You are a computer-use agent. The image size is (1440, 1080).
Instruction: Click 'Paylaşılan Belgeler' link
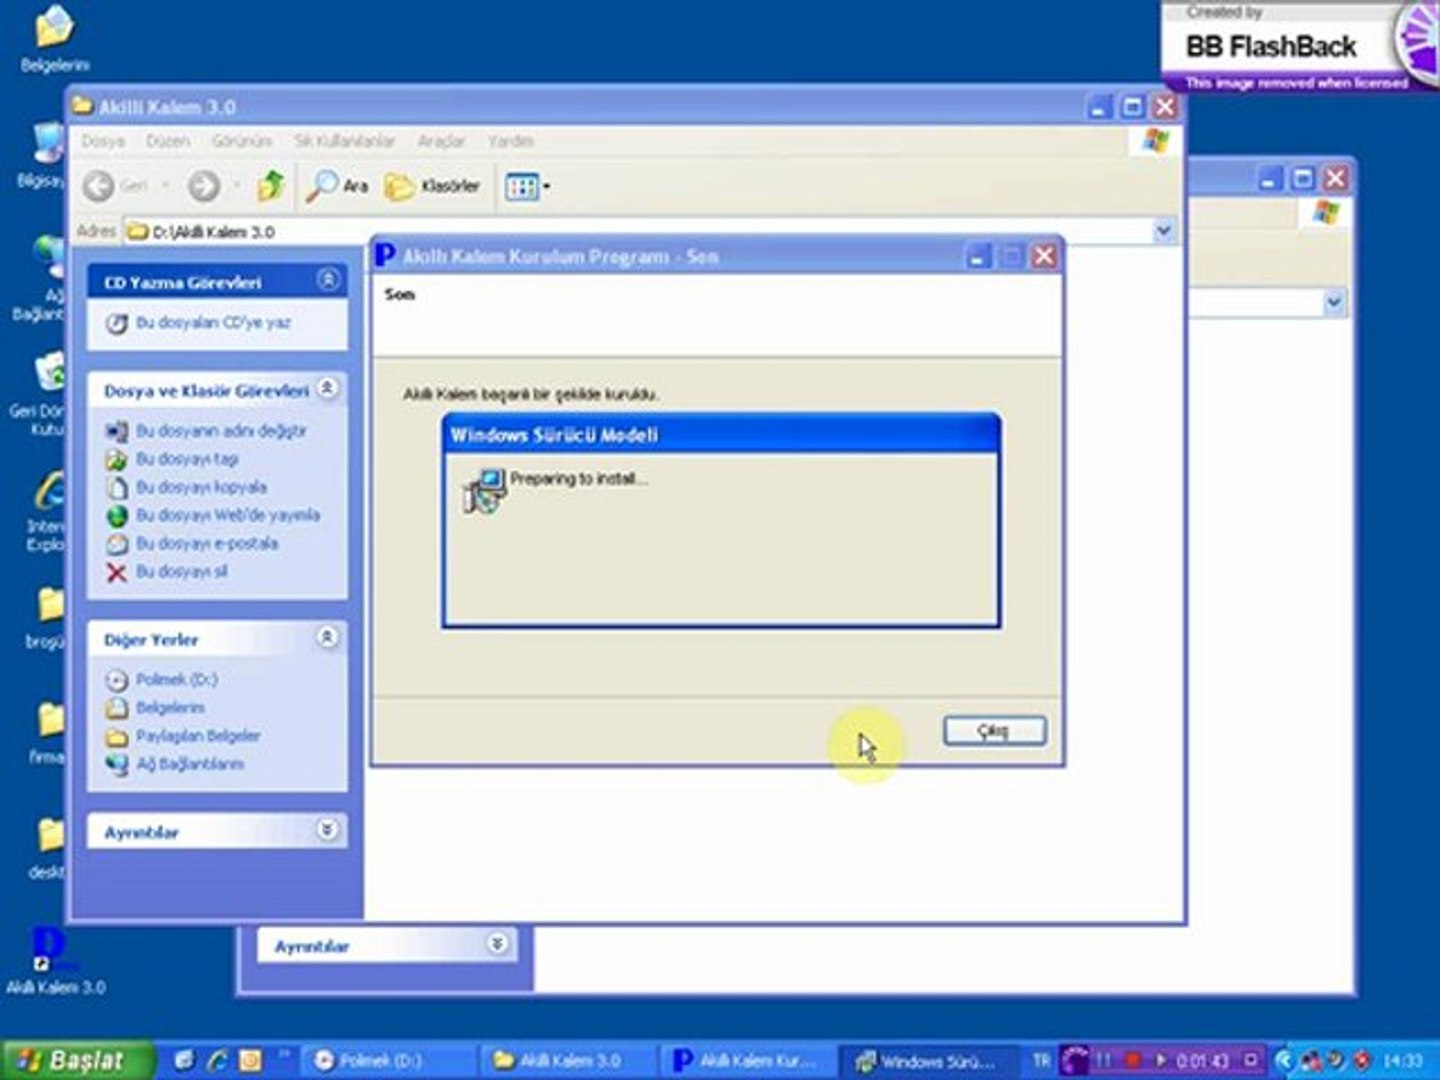click(x=198, y=736)
